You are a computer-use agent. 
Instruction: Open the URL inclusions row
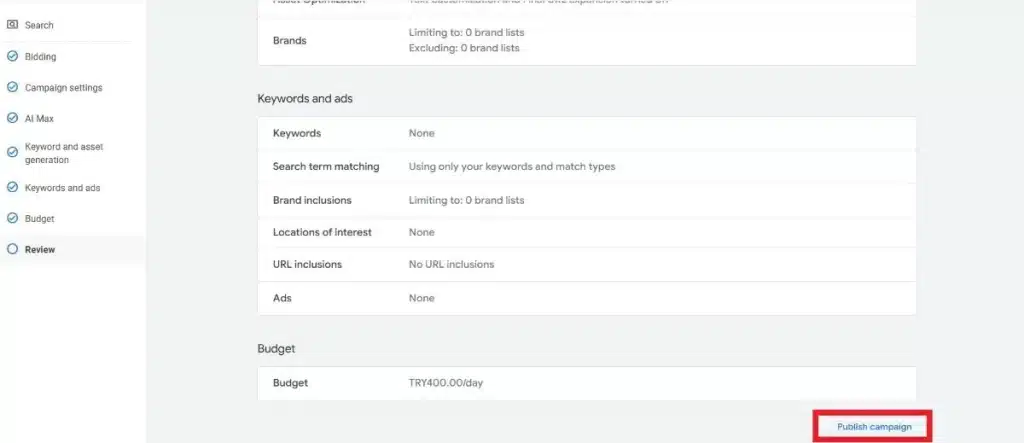pyautogui.click(x=307, y=264)
